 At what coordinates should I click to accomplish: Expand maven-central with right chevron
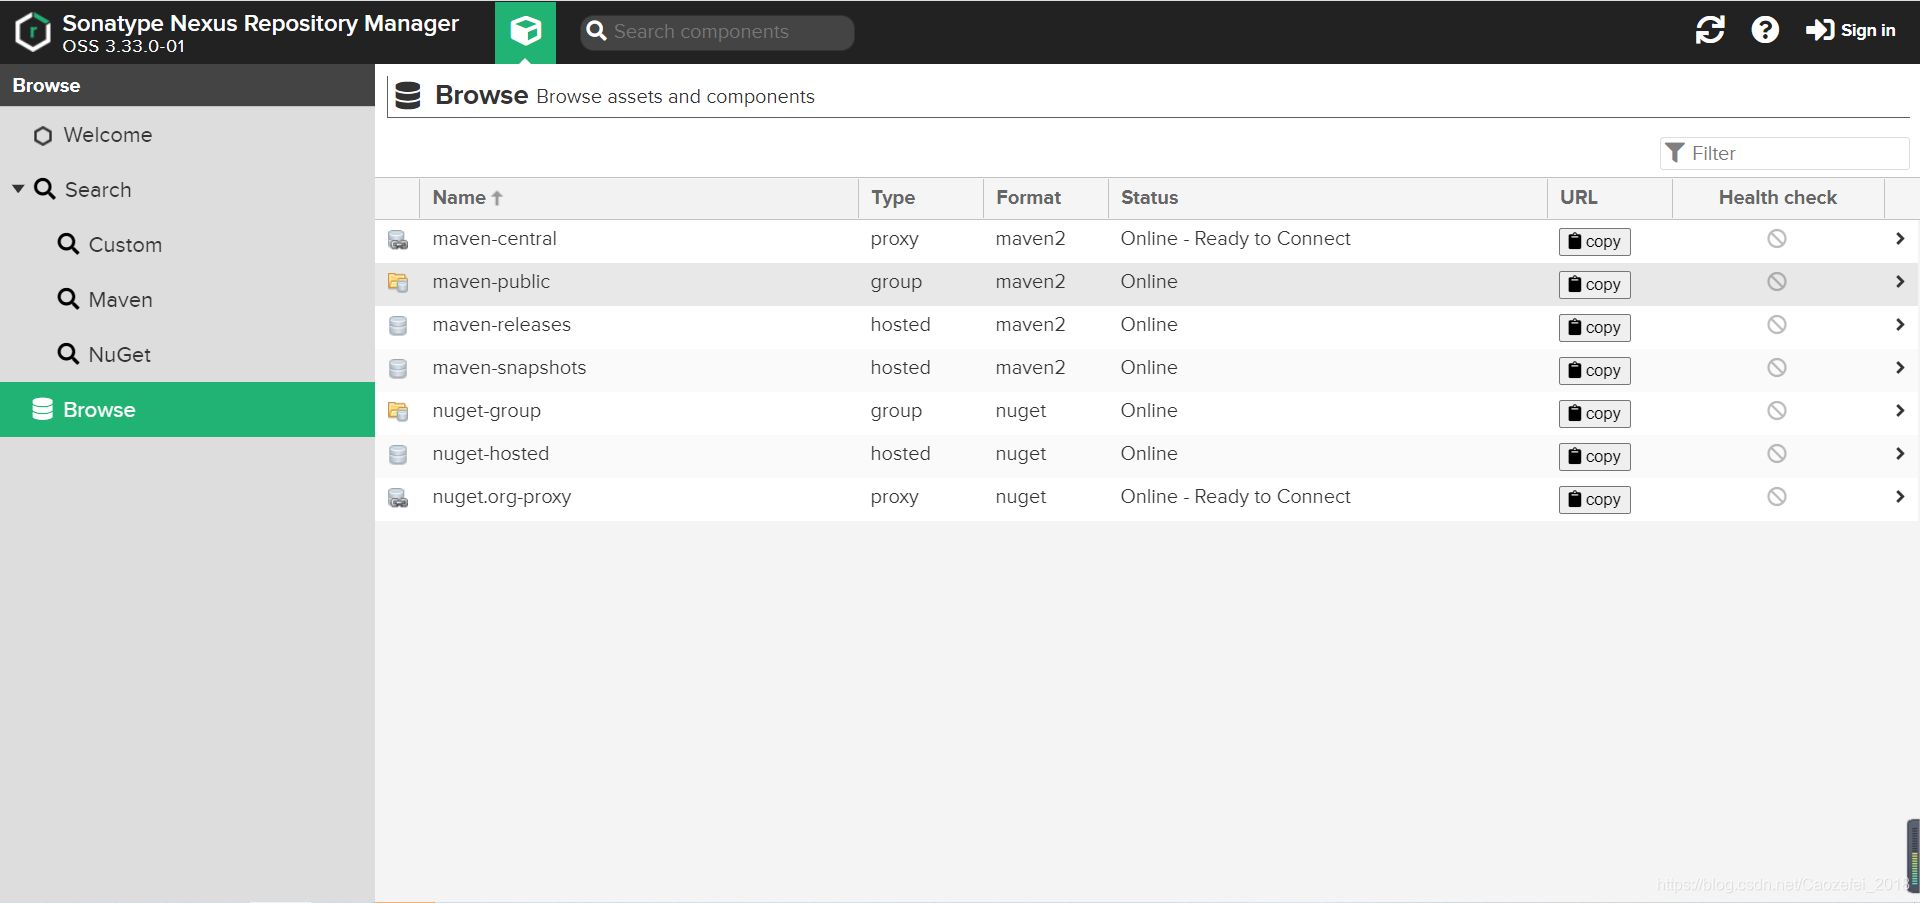(x=1900, y=239)
